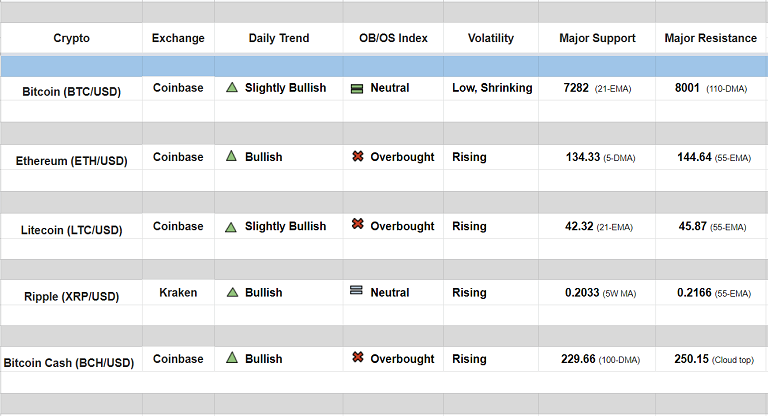Click Ethereum's red X overbought icon

(x=357, y=156)
